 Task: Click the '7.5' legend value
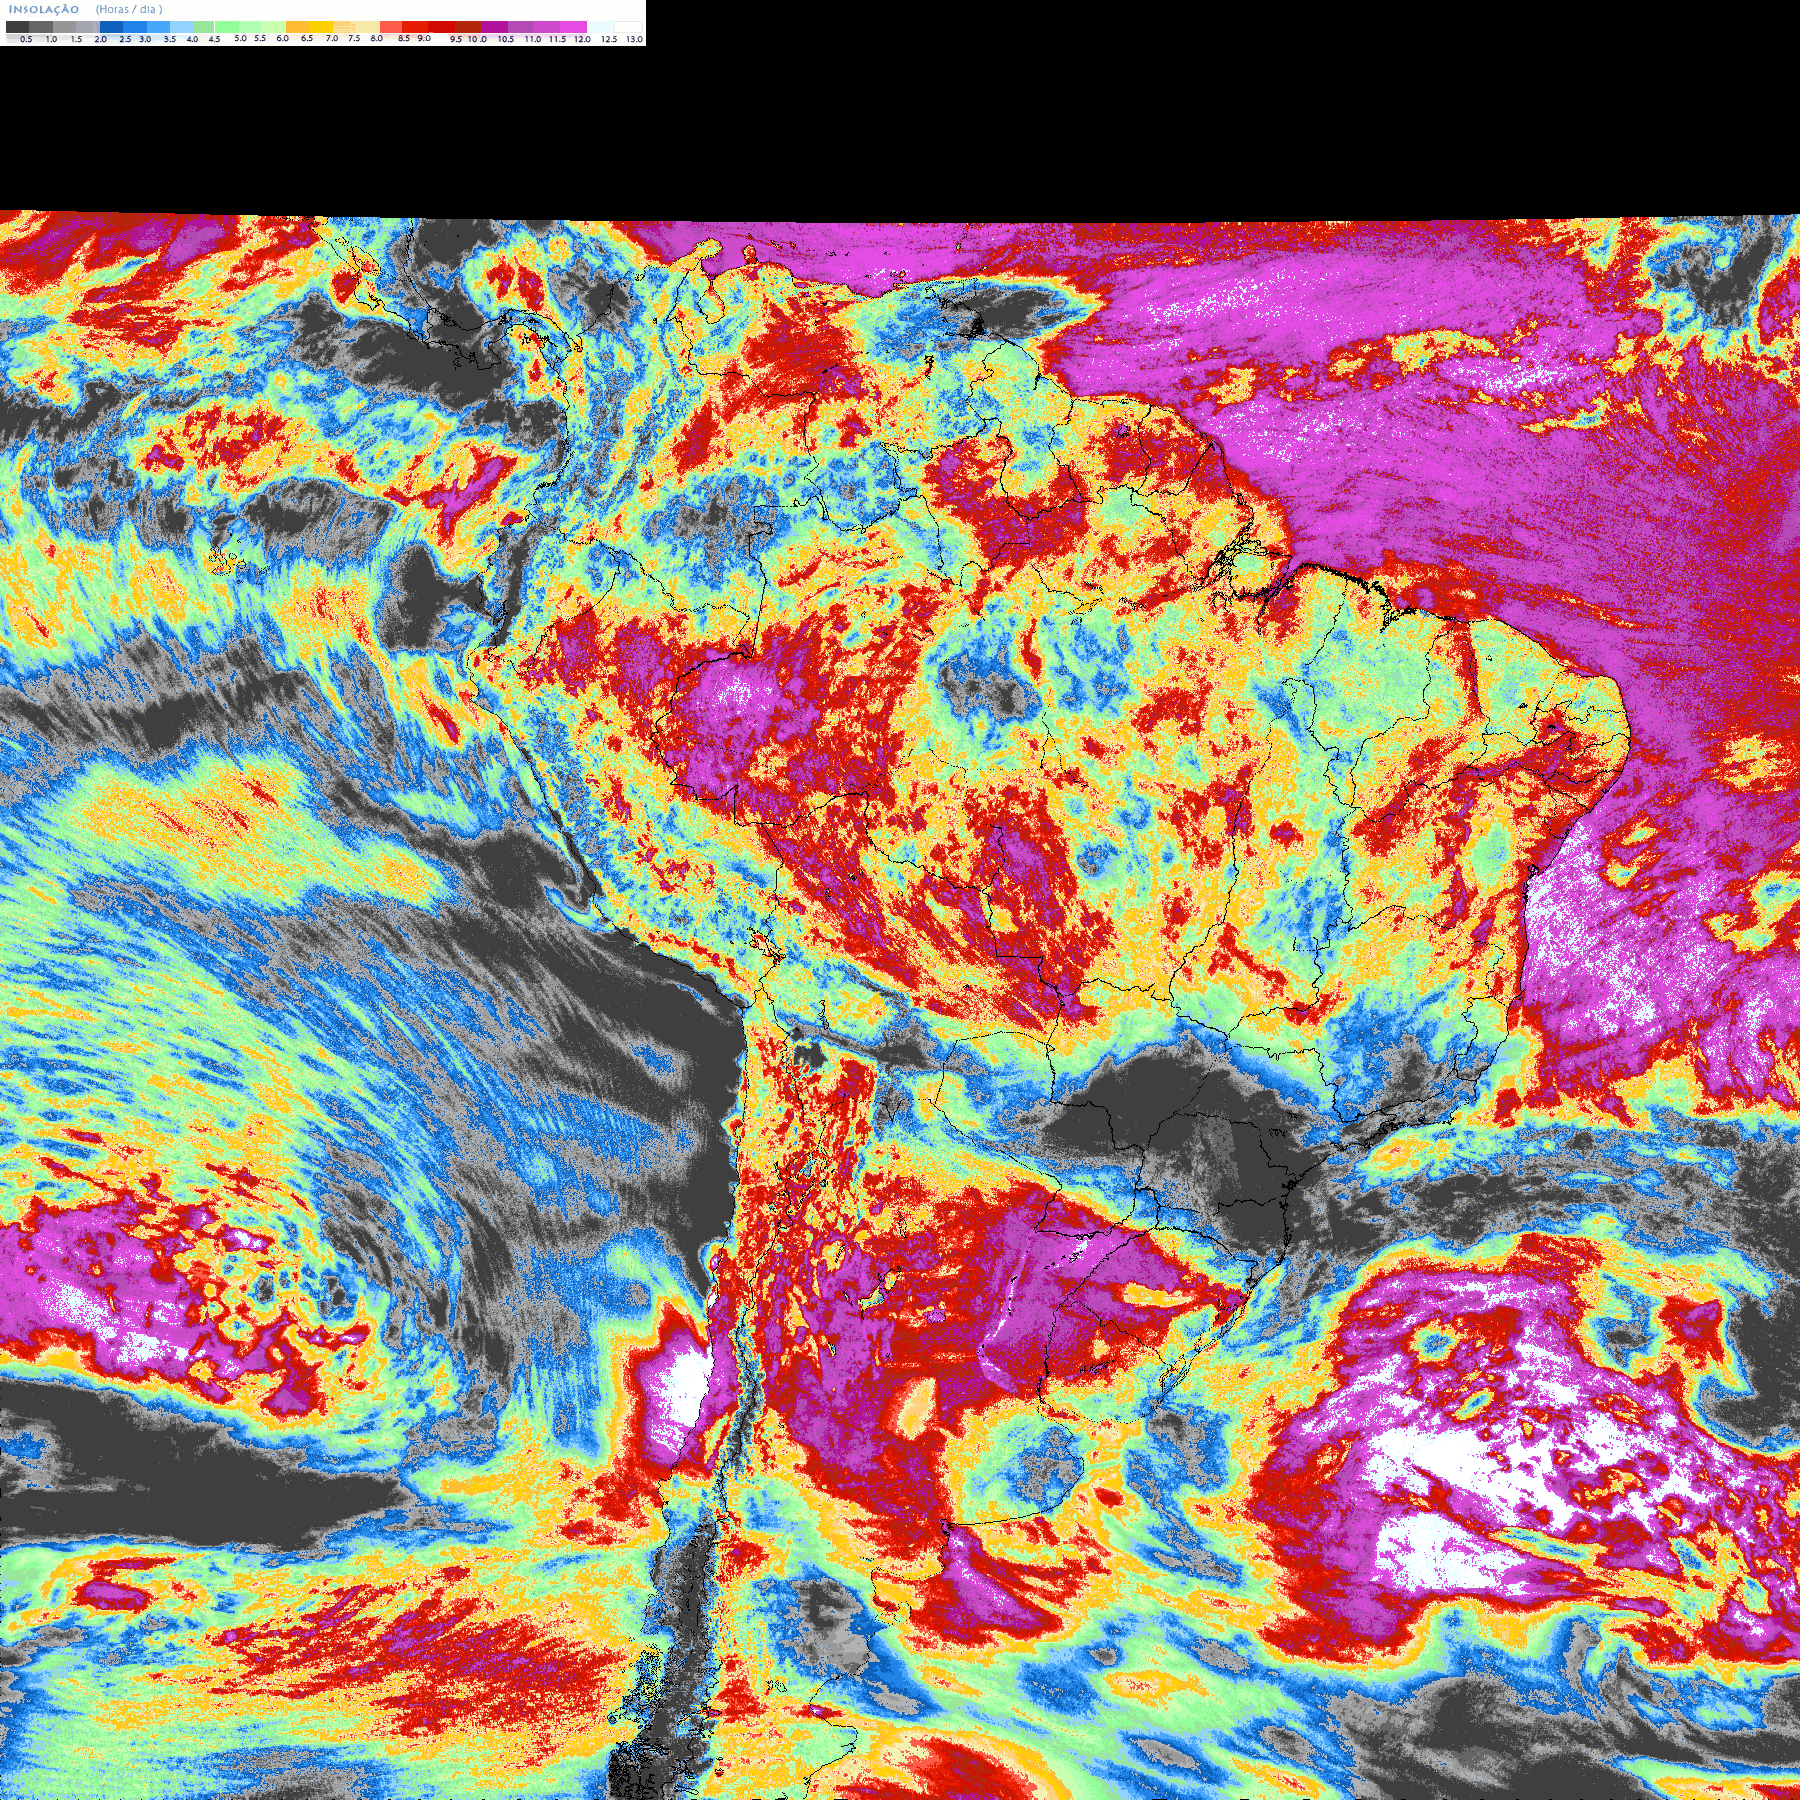click(x=354, y=38)
